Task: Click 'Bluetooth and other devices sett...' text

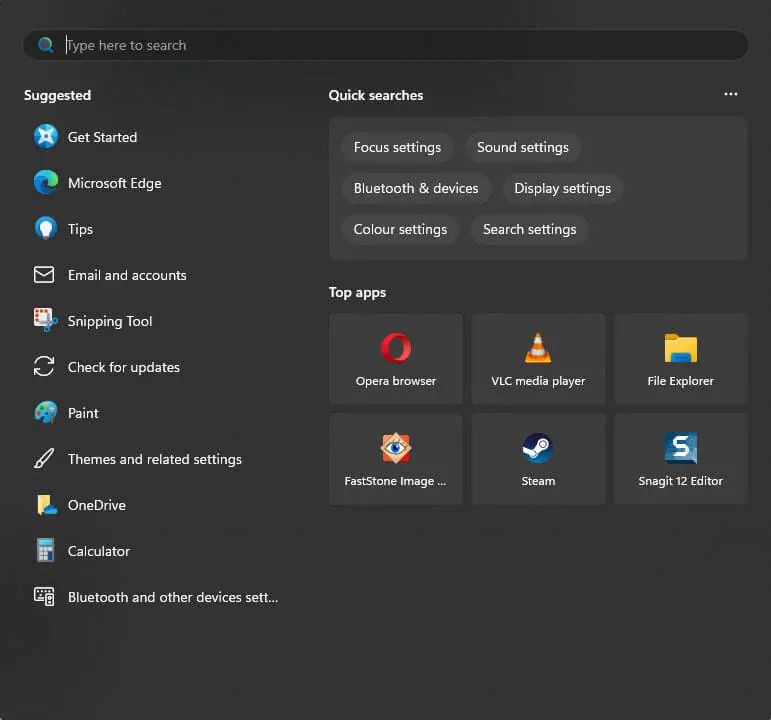Action: coord(173,597)
